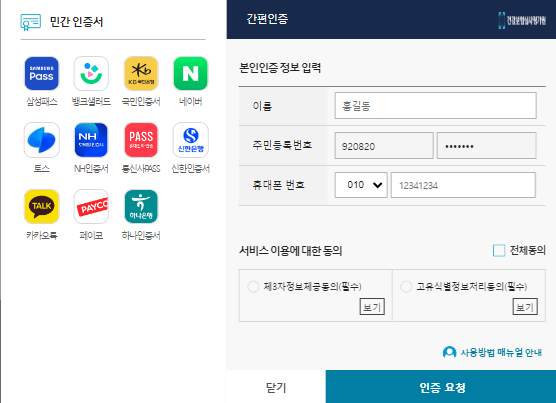
Task: Choose the Toss certificate icon
Action: pos(41,140)
